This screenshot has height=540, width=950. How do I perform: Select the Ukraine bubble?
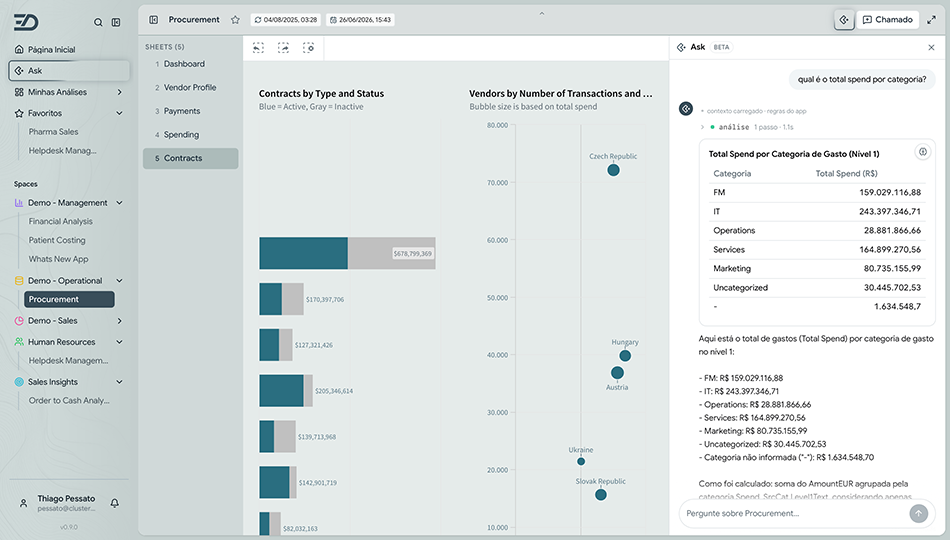[x=581, y=462]
